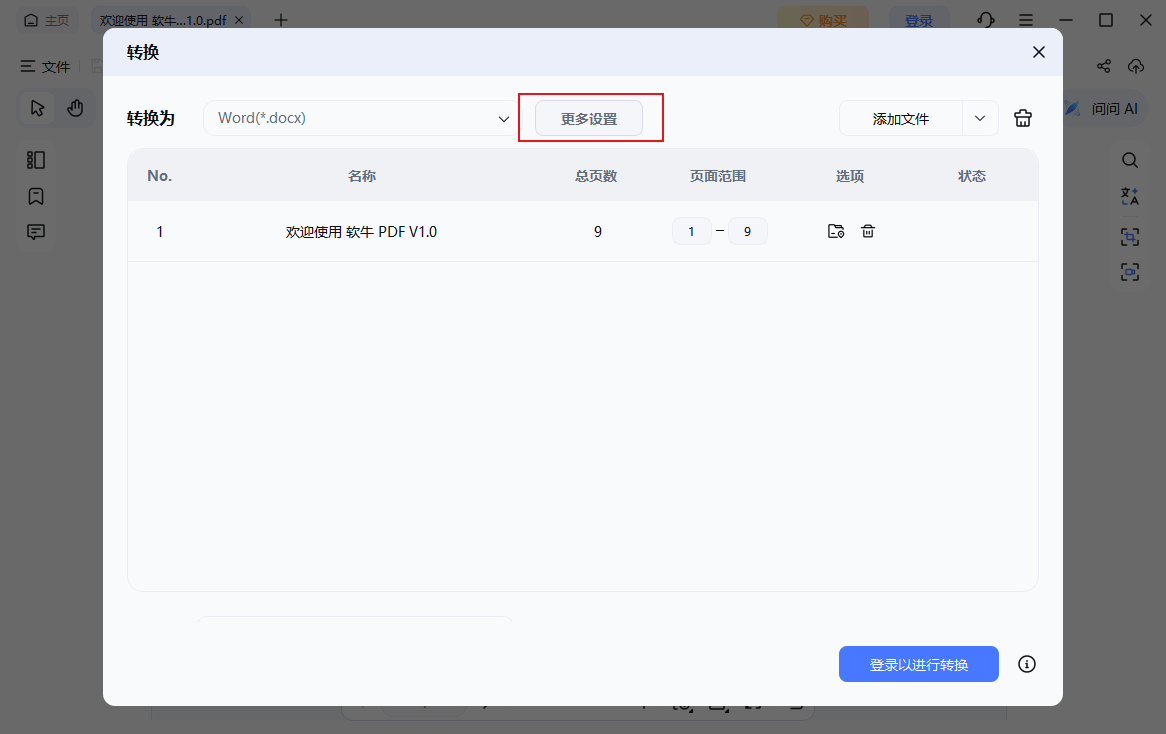This screenshot has width=1166, height=734.
Task: Close the 转换 dialog
Action: pyautogui.click(x=1039, y=52)
